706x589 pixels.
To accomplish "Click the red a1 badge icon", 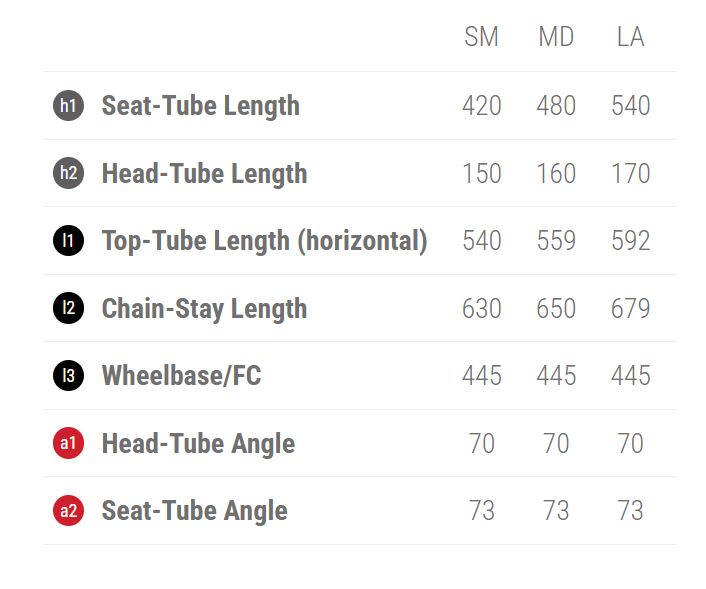I will 68,443.
